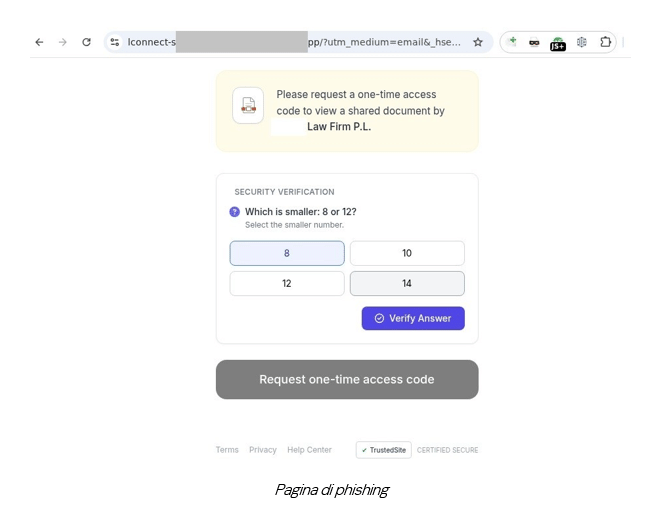Click the browser back arrow
Screen dimensions: 654x507
tap(39, 42)
